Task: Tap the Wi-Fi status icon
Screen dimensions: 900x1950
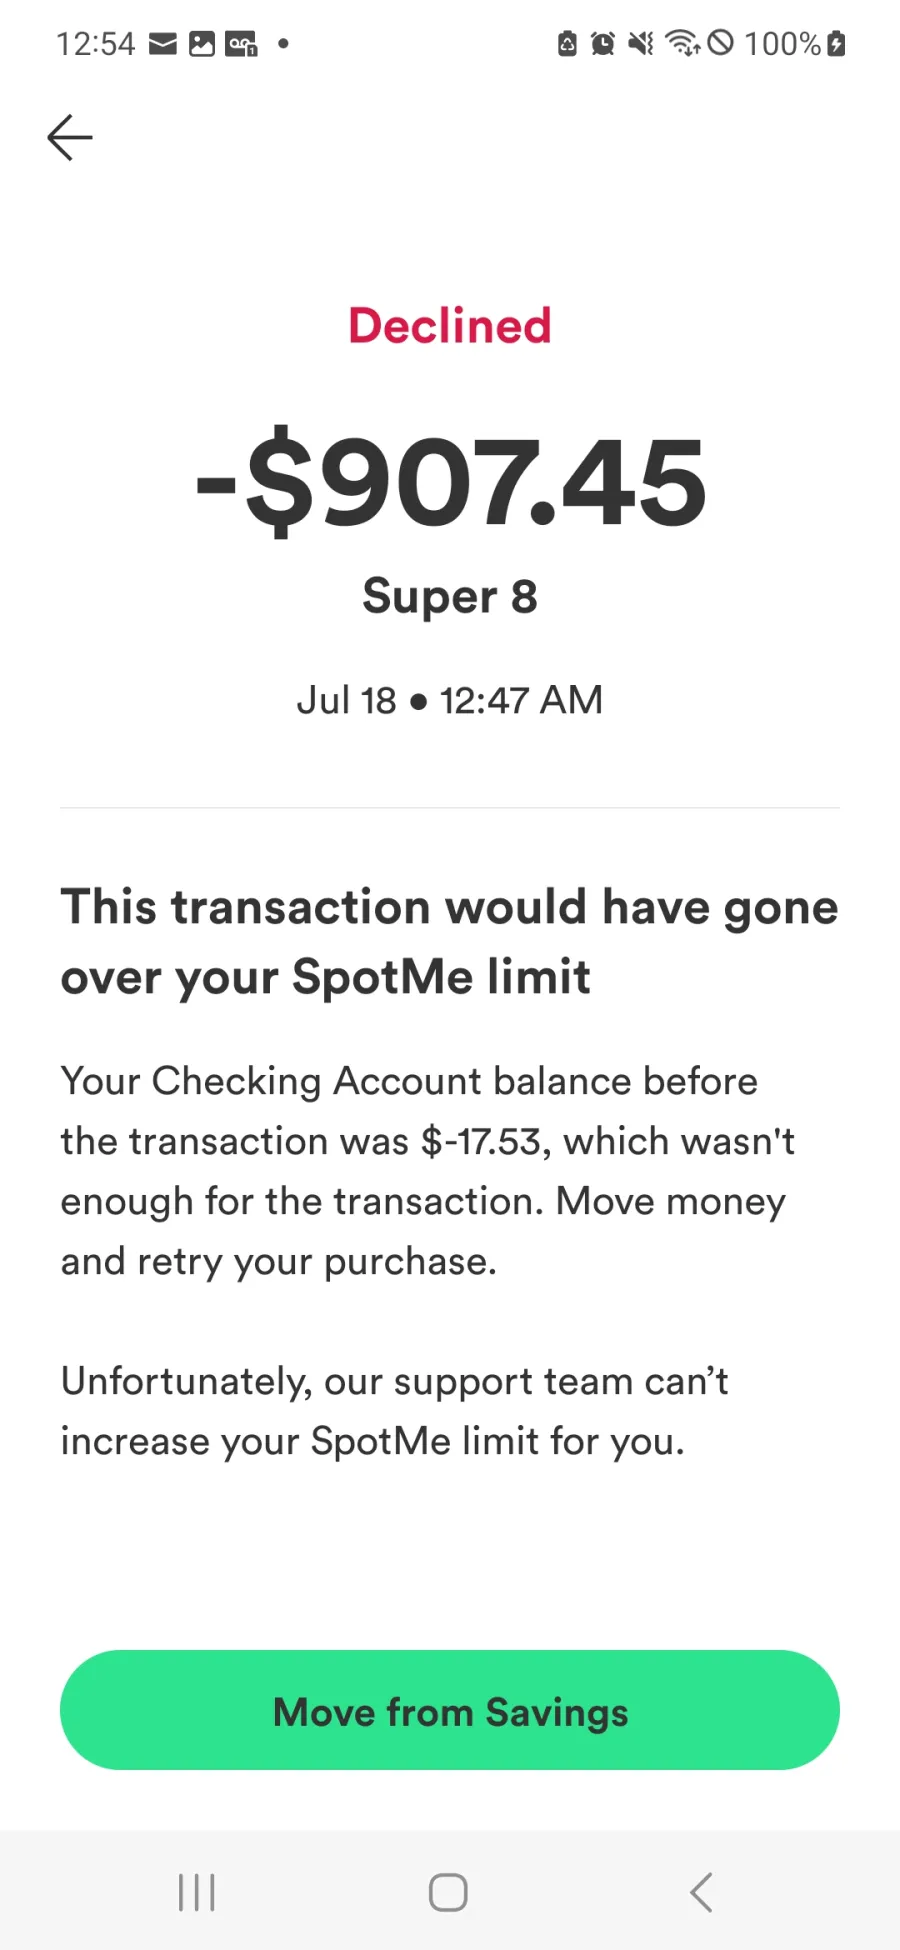Action: coord(682,44)
